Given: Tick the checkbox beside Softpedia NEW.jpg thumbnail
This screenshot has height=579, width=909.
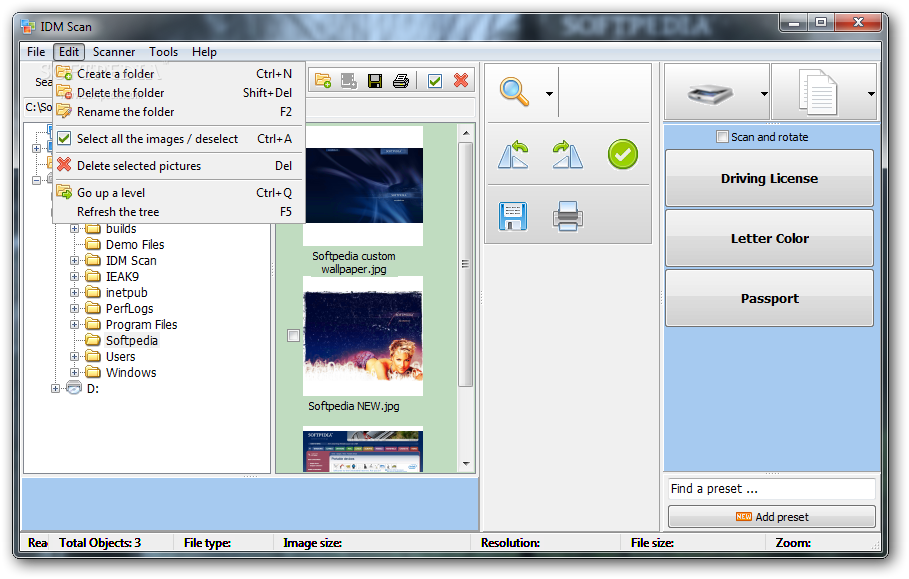Looking at the screenshot, I should (293, 336).
